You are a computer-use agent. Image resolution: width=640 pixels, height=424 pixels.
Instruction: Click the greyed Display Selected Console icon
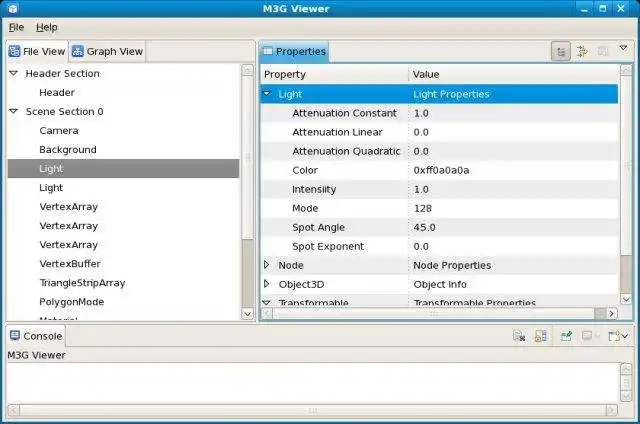pos(587,336)
